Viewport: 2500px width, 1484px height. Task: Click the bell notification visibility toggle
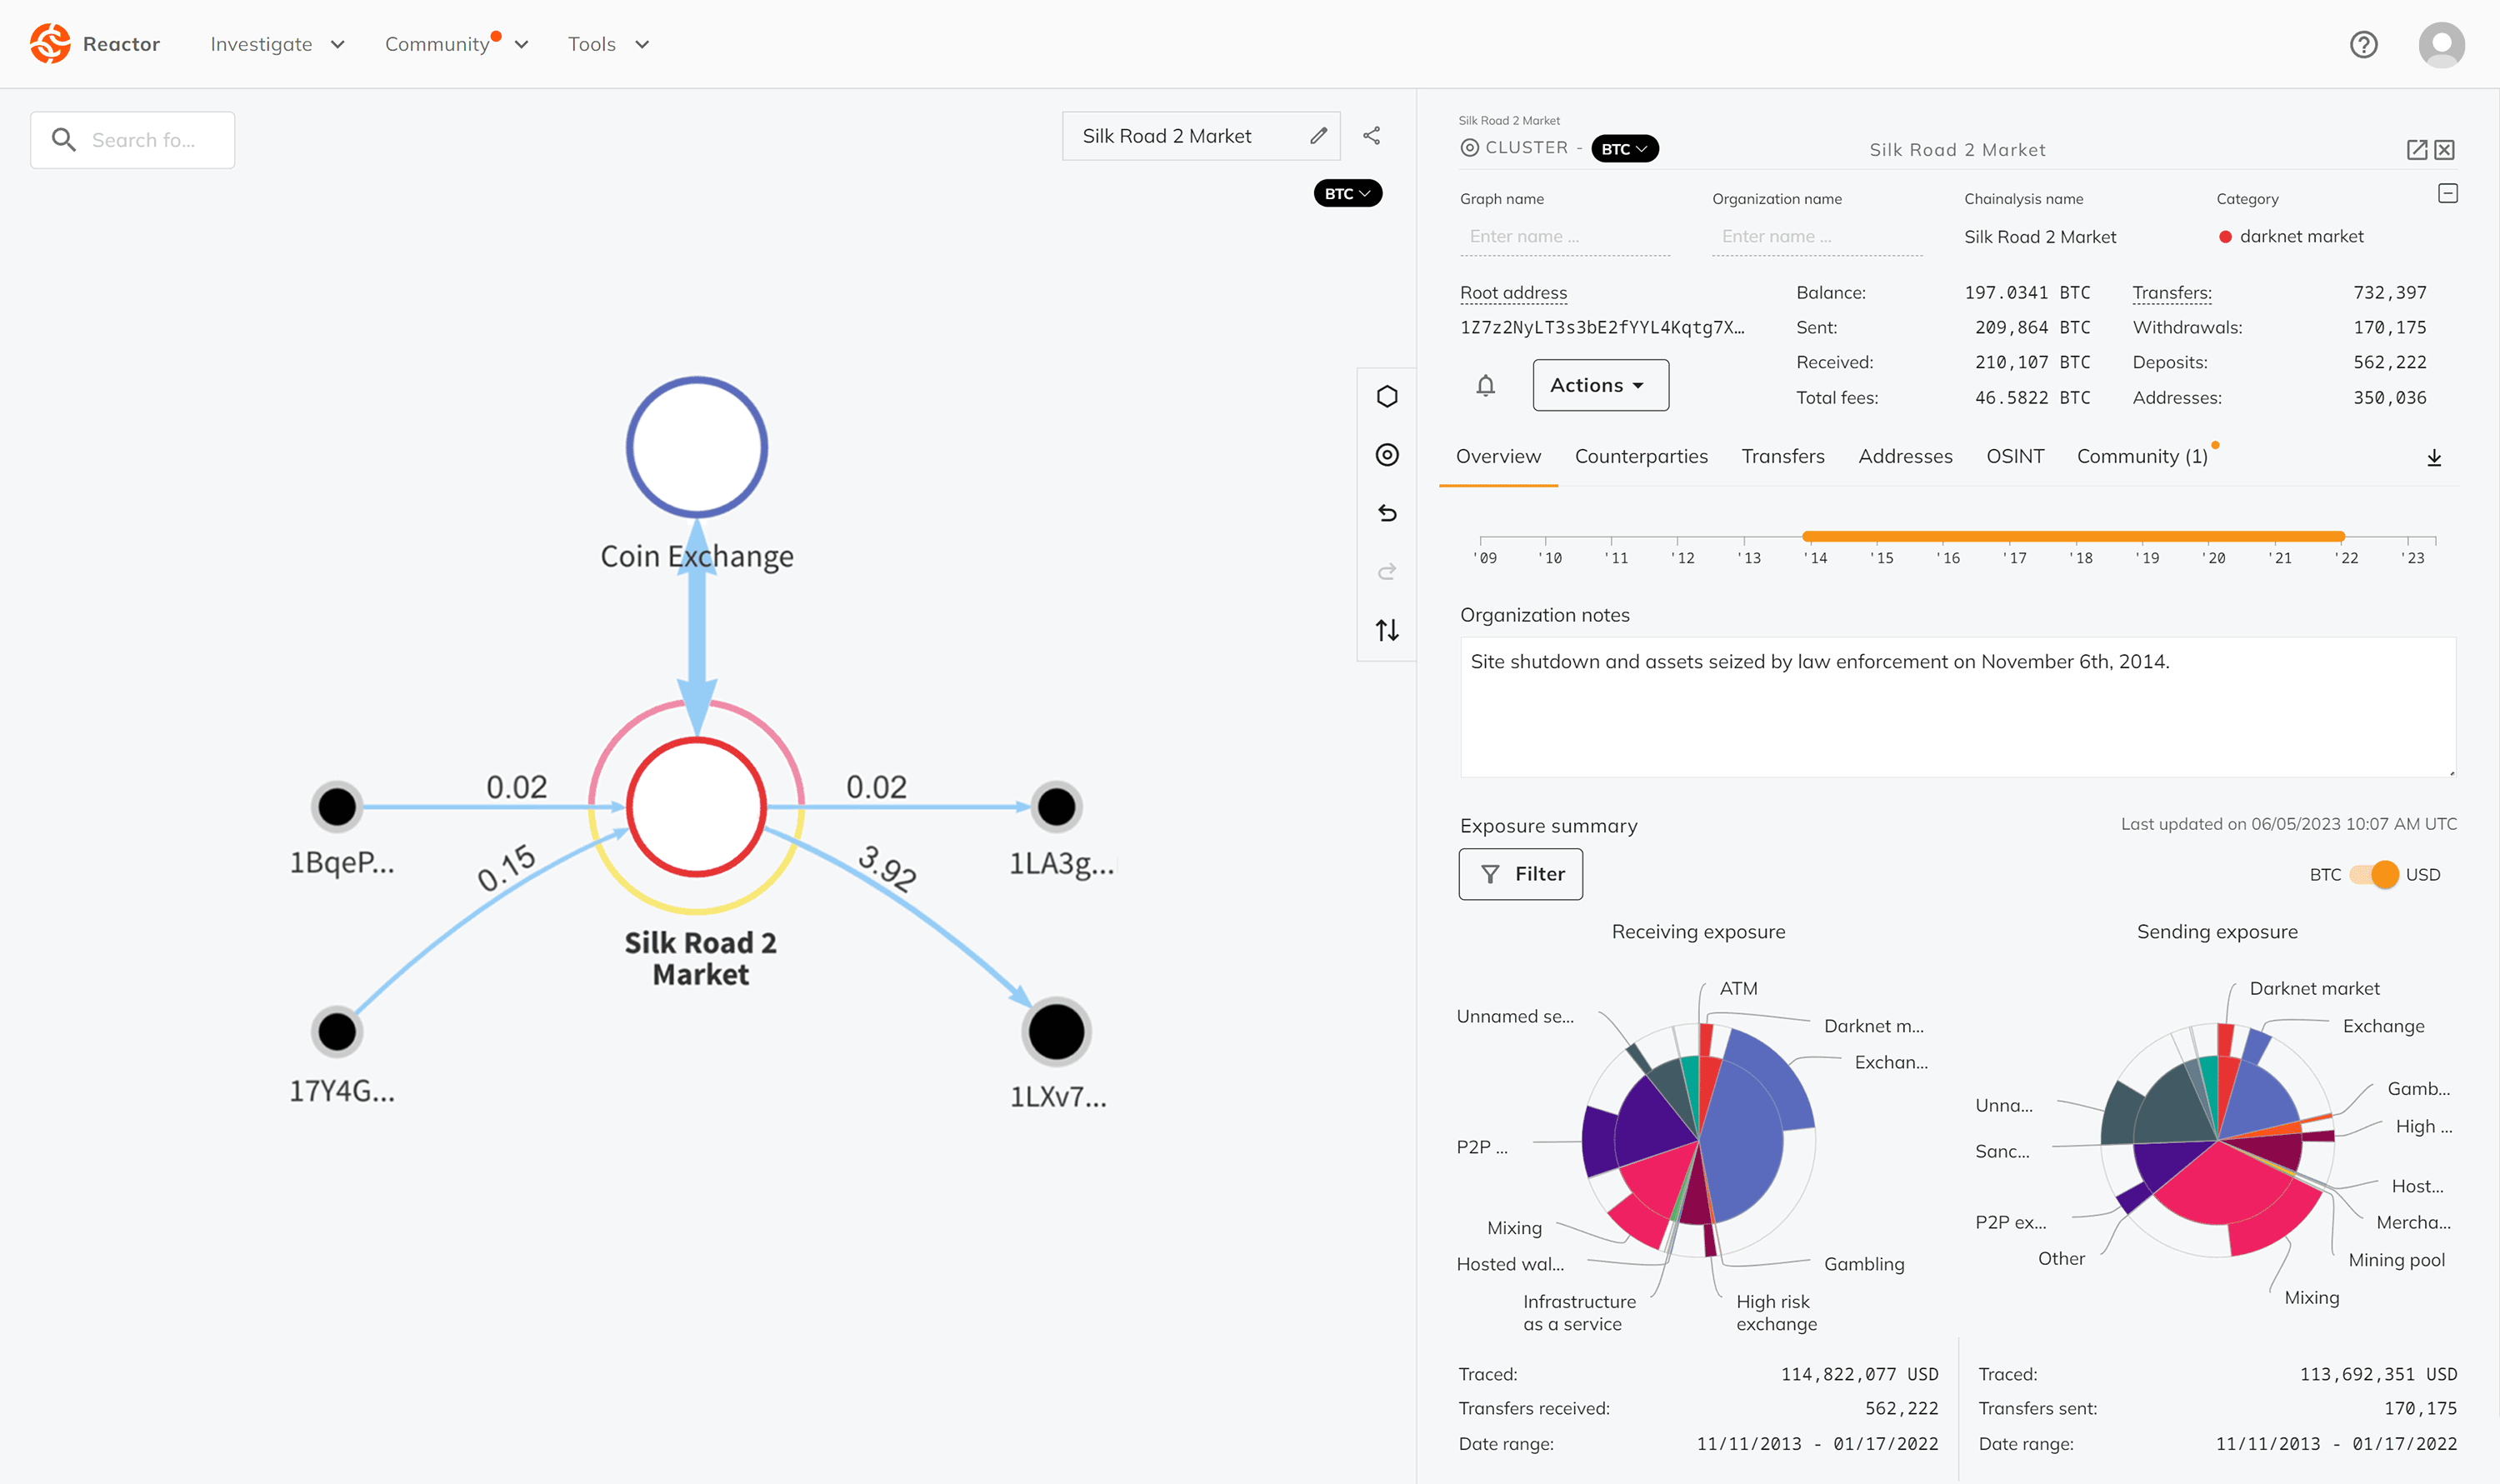click(x=1484, y=385)
